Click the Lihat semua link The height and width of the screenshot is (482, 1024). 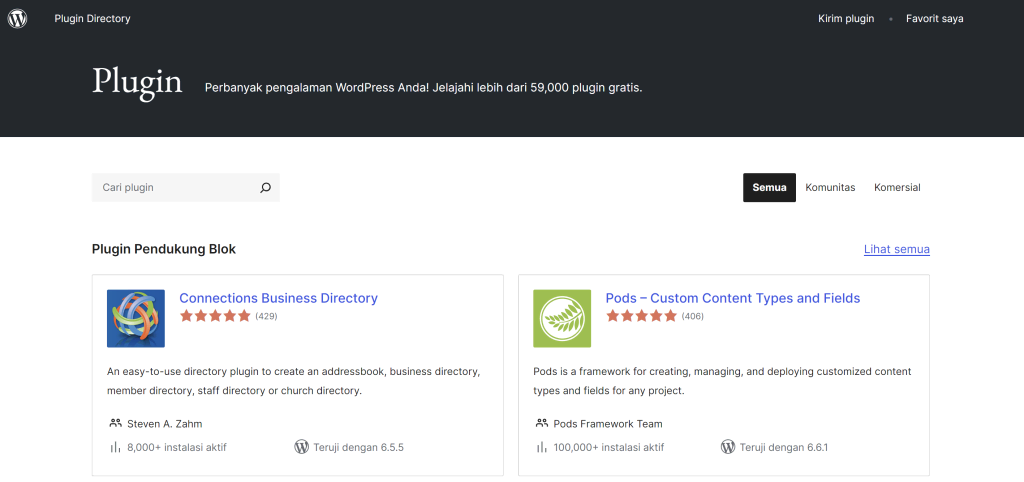(x=897, y=249)
